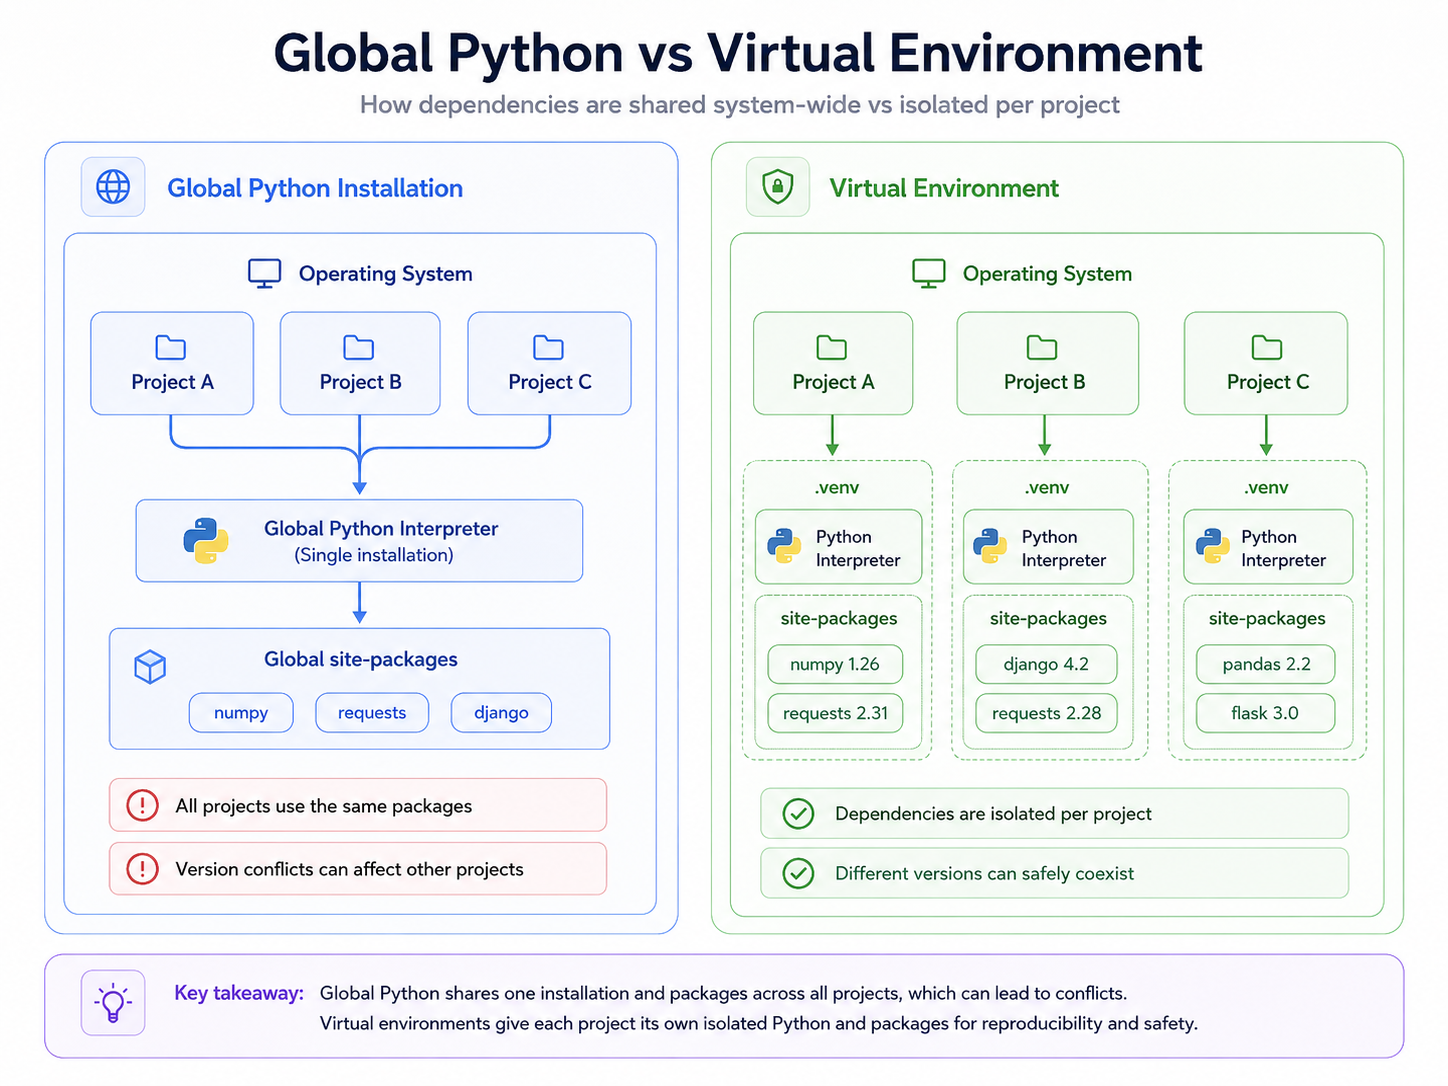This screenshot has height=1086, width=1448.
Task: Select the requests 2.28 package pill
Action: tap(1046, 713)
